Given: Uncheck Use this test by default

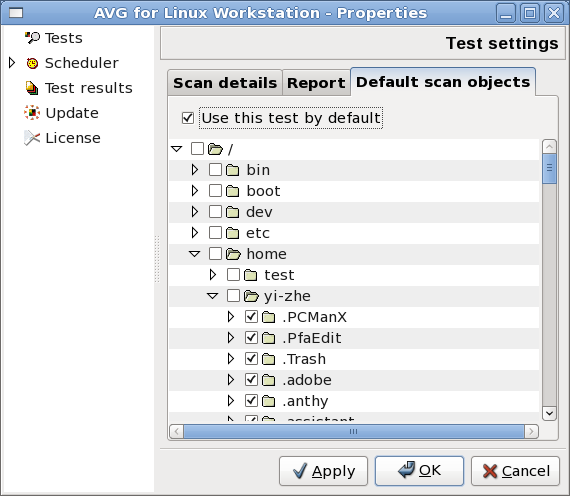Looking at the screenshot, I should pyautogui.click(x=188, y=118).
